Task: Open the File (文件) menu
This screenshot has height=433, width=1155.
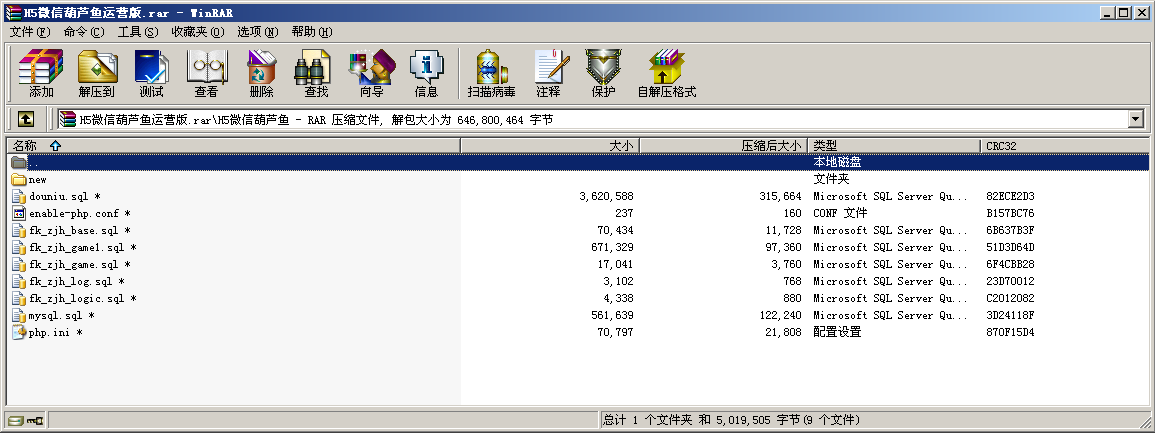Action: pos(30,32)
